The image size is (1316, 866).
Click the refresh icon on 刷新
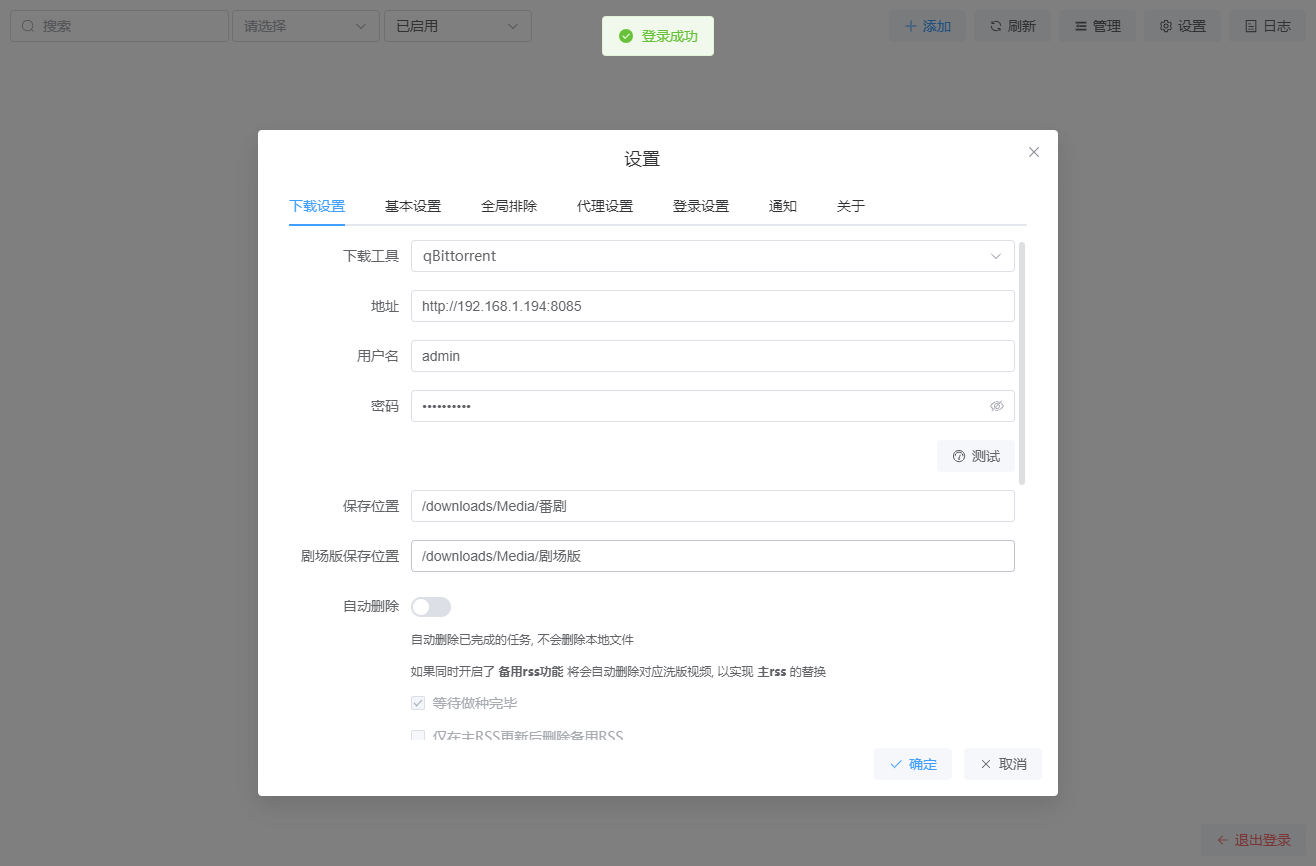pyautogui.click(x=995, y=26)
